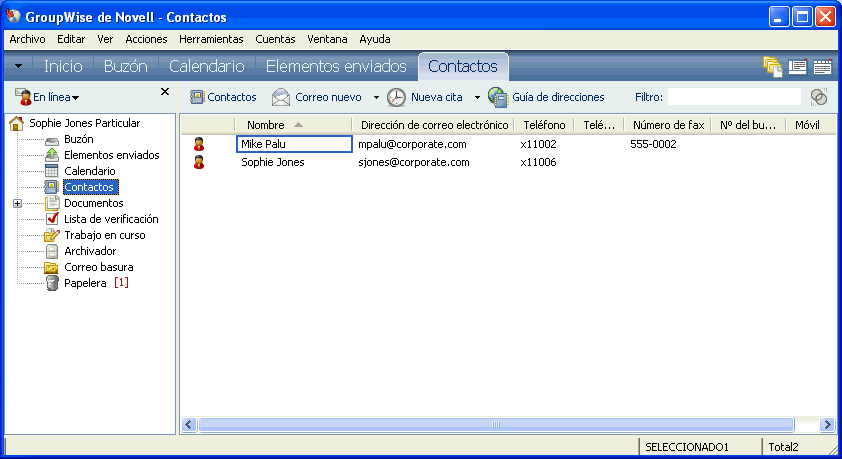Click the Buzón folder icon in tree
842x459 pixels.
(52, 140)
